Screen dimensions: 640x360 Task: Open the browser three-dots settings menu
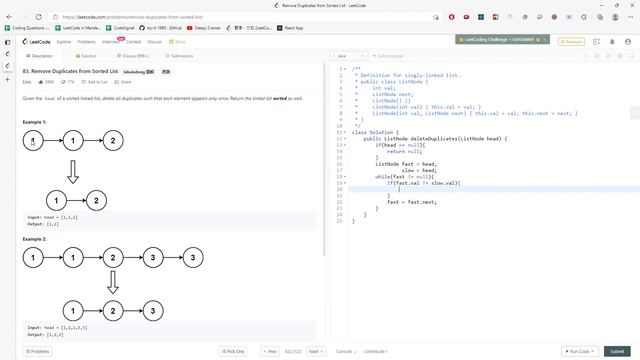[631, 17]
